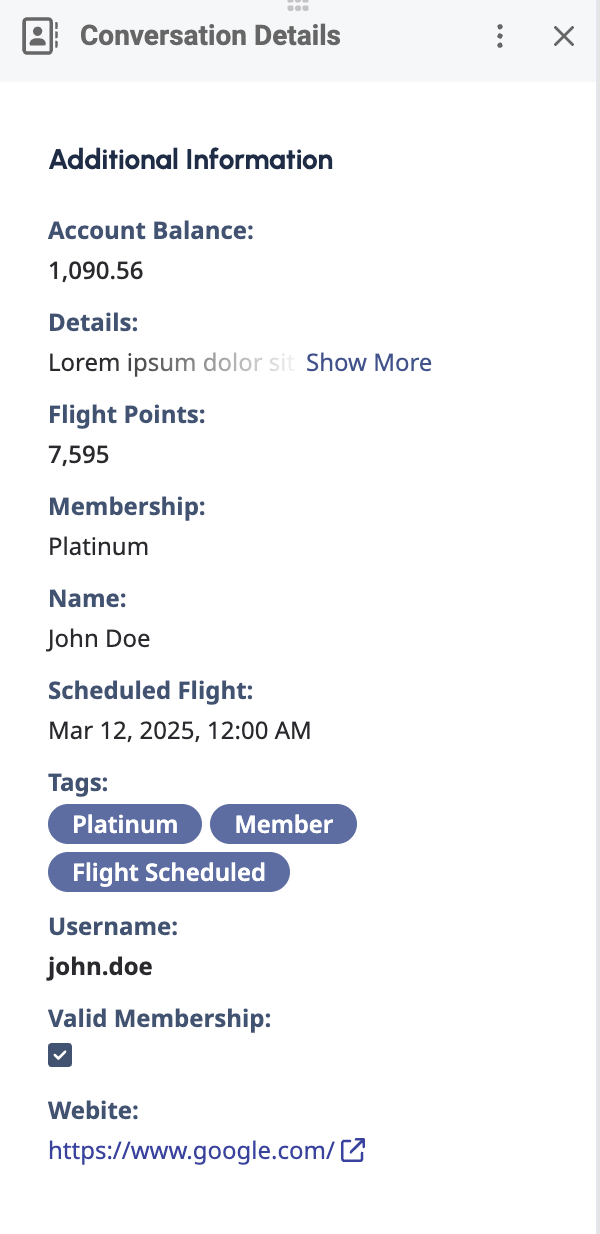This screenshot has width=600, height=1234.
Task: Open the three-dot more options menu
Action: pos(500,37)
